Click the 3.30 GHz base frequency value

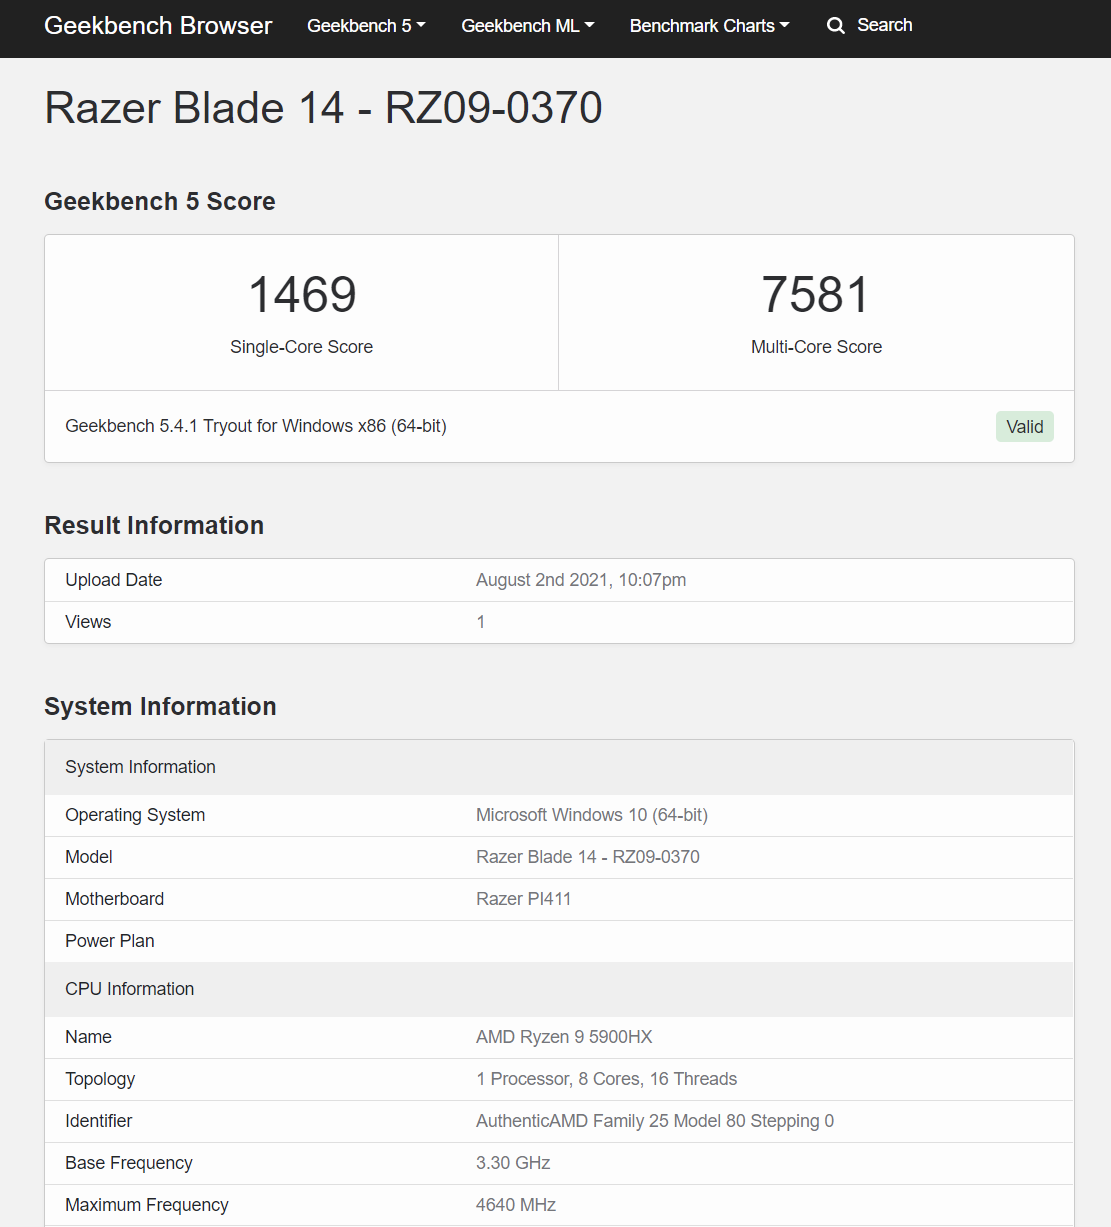(513, 1163)
